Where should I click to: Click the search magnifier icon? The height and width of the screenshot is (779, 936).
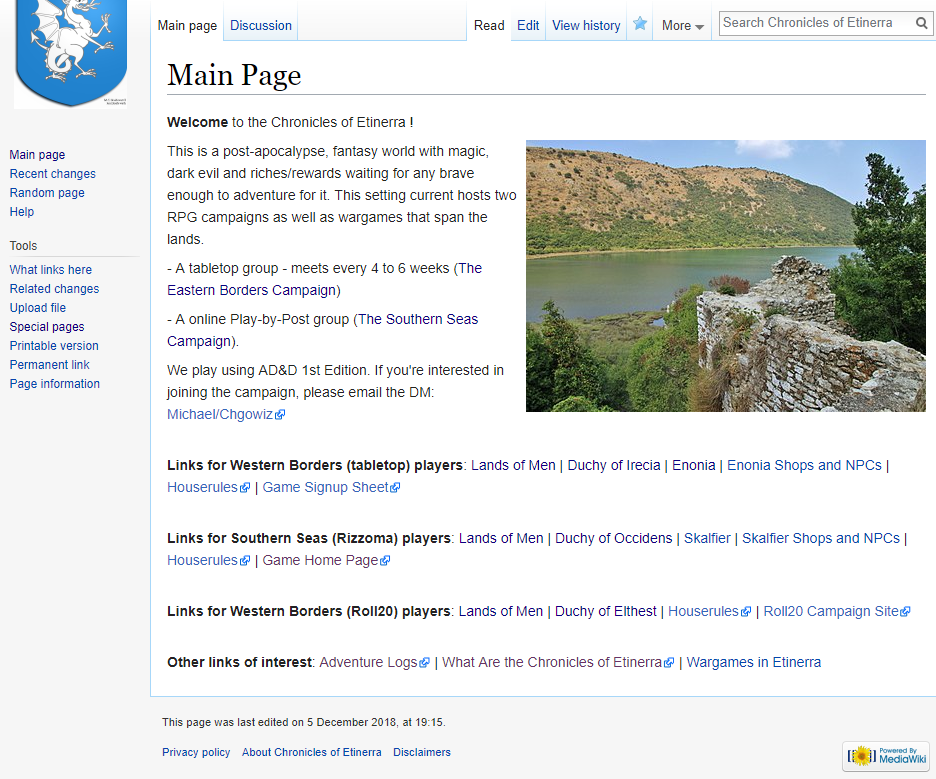pos(922,23)
